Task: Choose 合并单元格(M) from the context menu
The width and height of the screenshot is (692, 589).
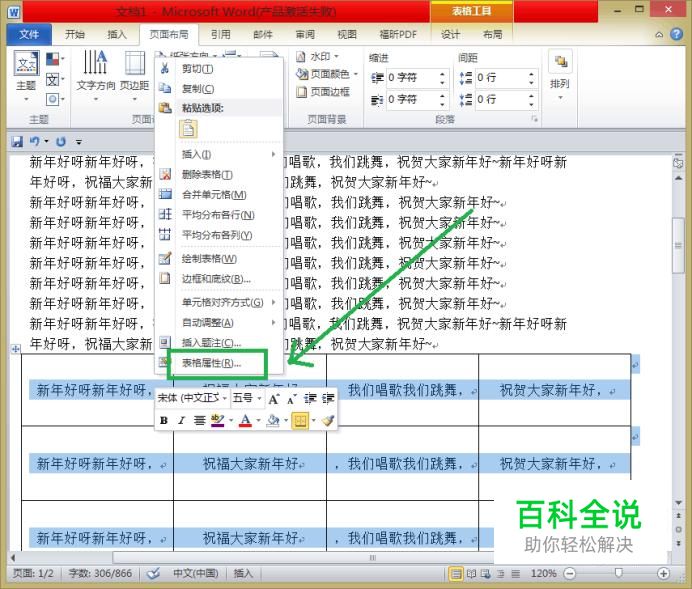Action: point(214,195)
